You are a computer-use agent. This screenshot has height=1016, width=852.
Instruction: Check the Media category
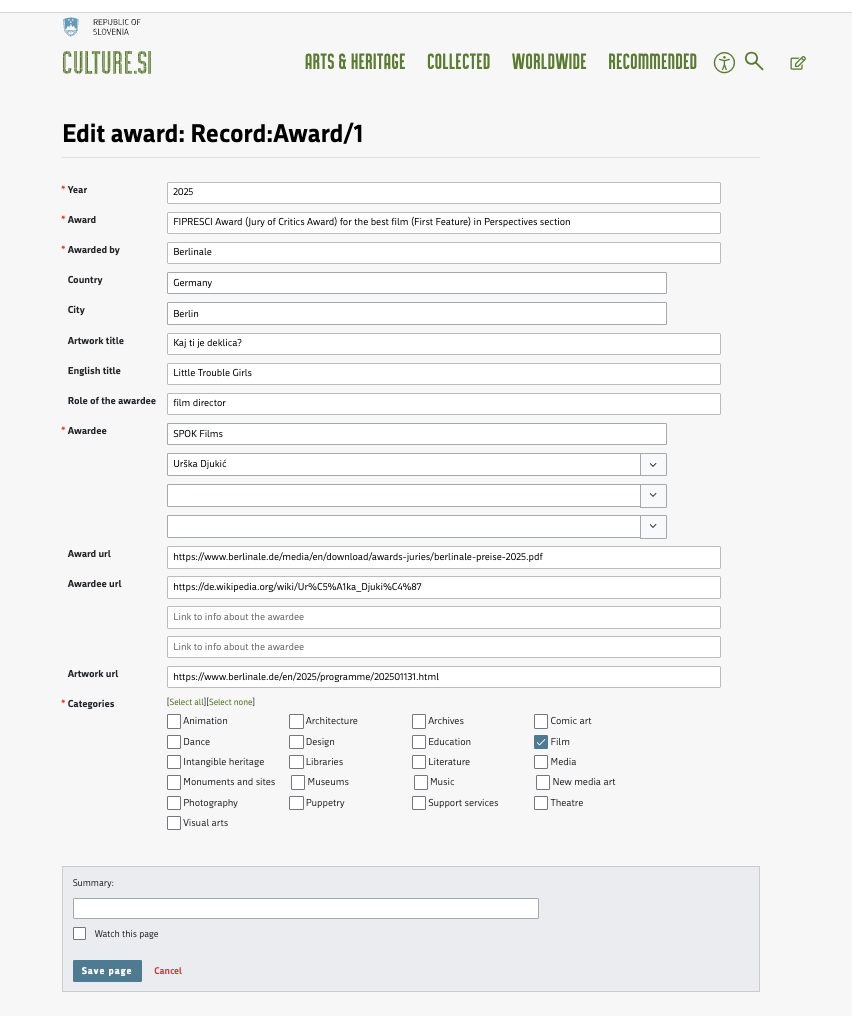pos(541,762)
